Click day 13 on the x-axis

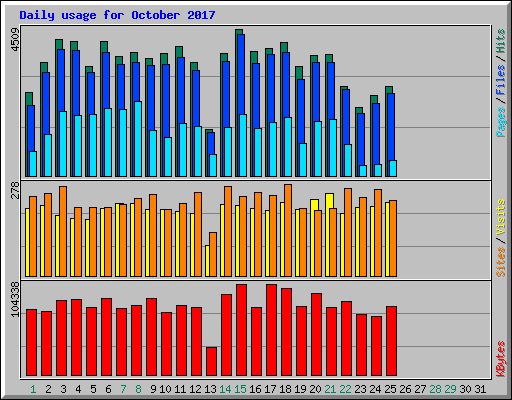click(x=210, y=389)
